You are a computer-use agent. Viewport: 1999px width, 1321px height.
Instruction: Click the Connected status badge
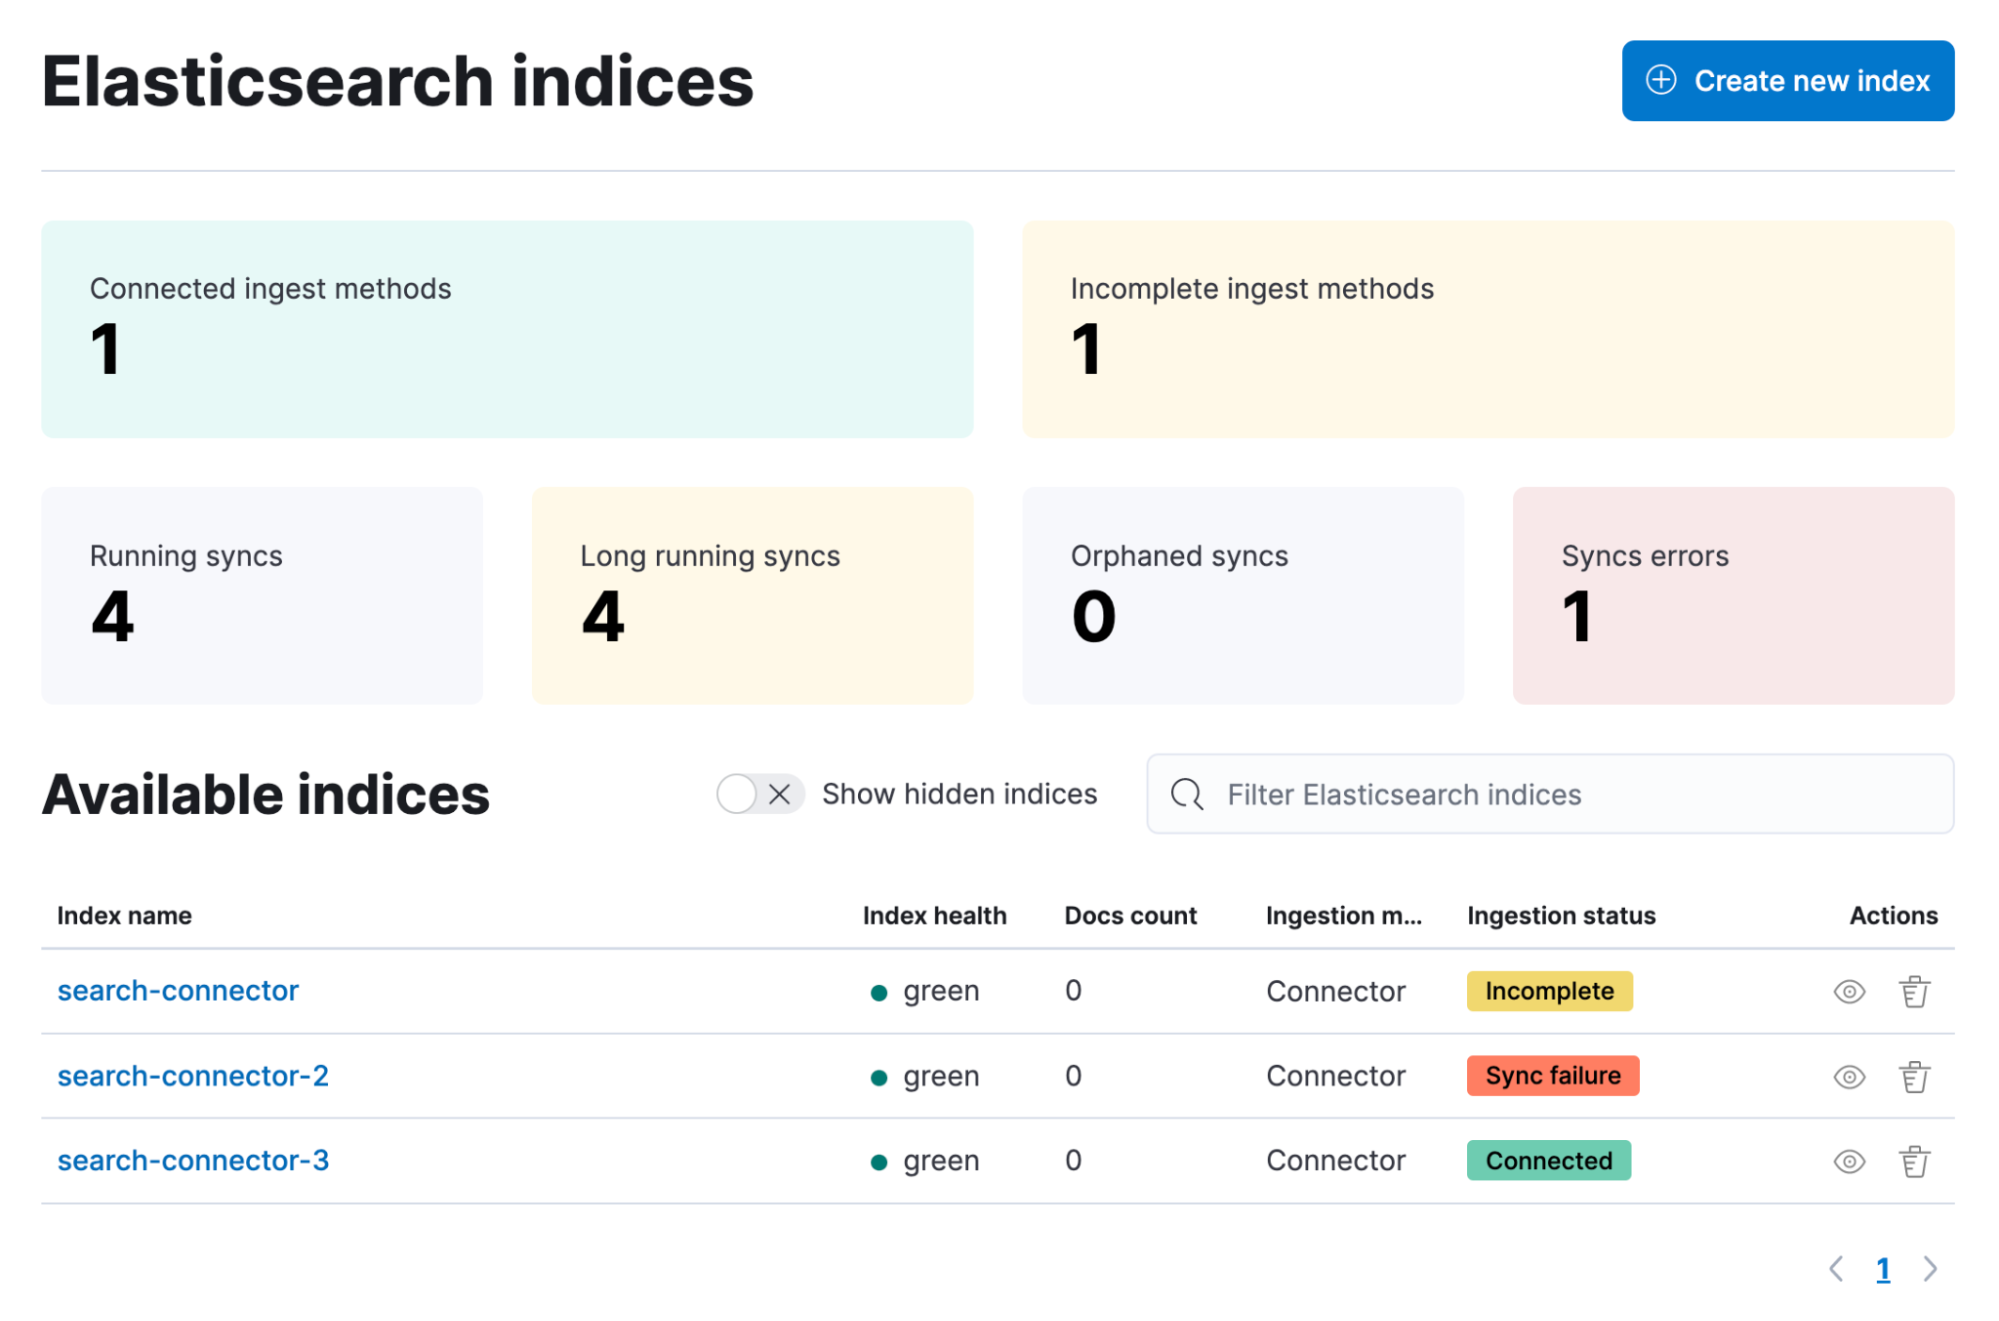click(1548, 1160)
